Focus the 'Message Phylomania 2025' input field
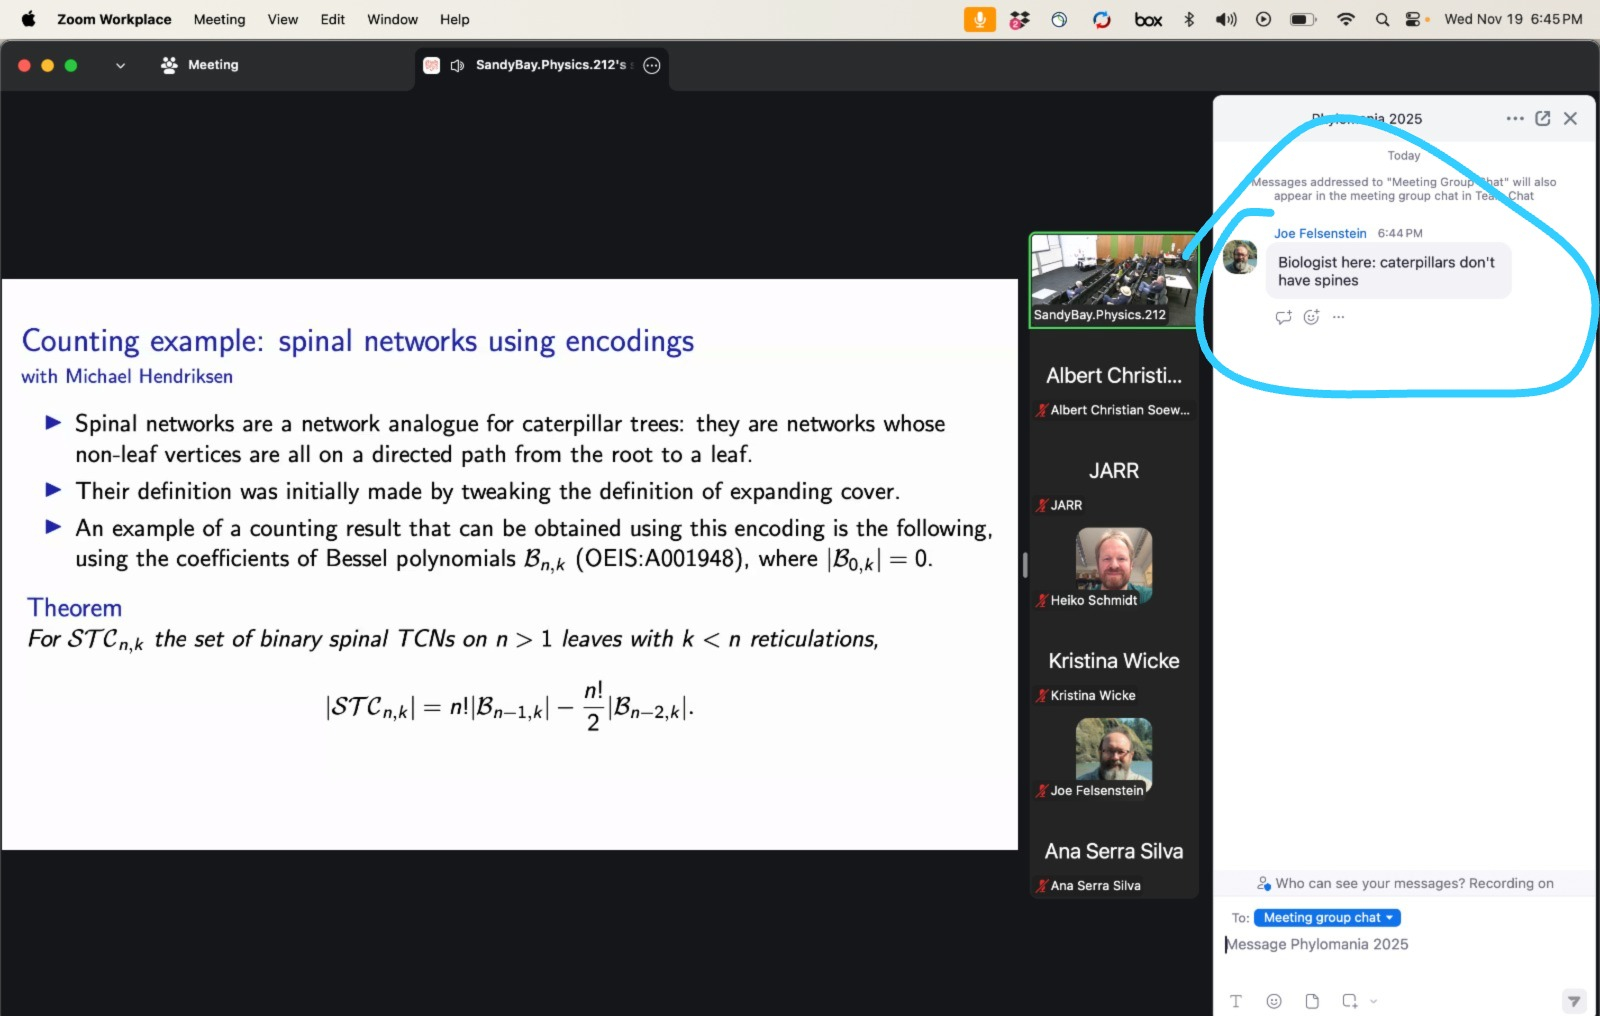Viewport: 1600px width, 1016px height. [1400, 944]
